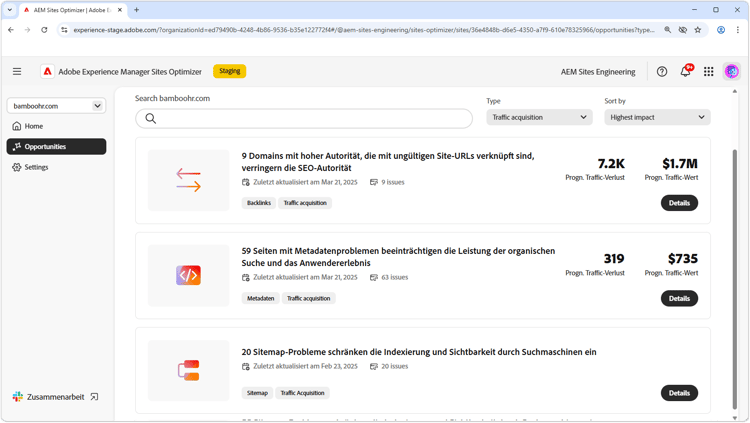This screenshot has height=423, width=750.
Task: Open the browser profile icon
Action: pyautogui.click(x=721, y=30)
